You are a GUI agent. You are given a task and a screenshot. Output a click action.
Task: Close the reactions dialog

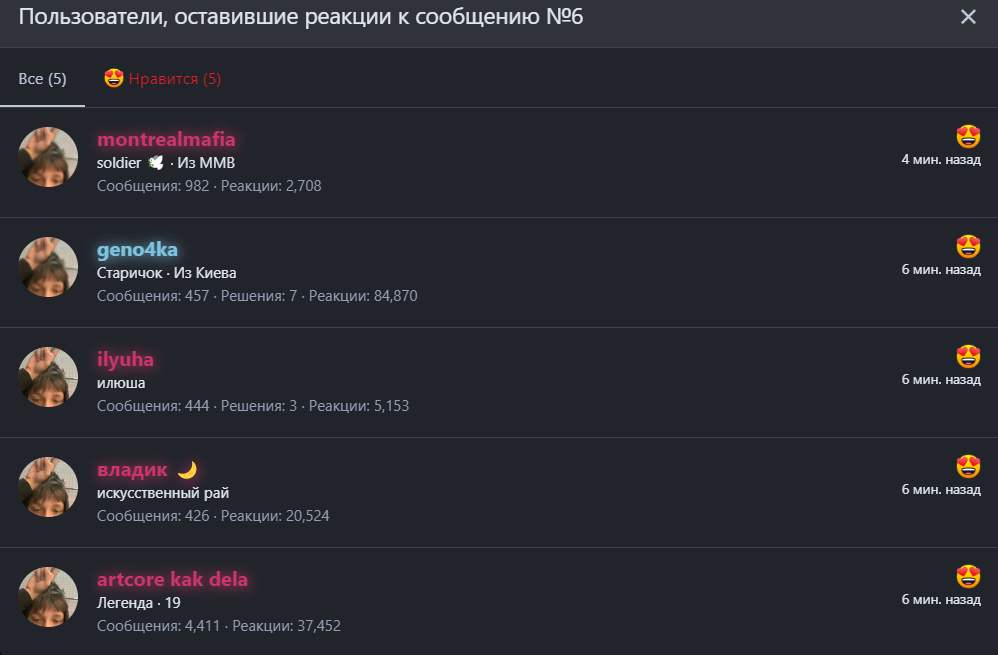point(968,17)
